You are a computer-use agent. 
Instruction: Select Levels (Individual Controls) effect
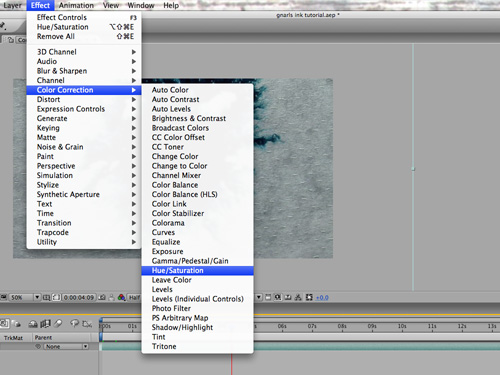(198, 299)
